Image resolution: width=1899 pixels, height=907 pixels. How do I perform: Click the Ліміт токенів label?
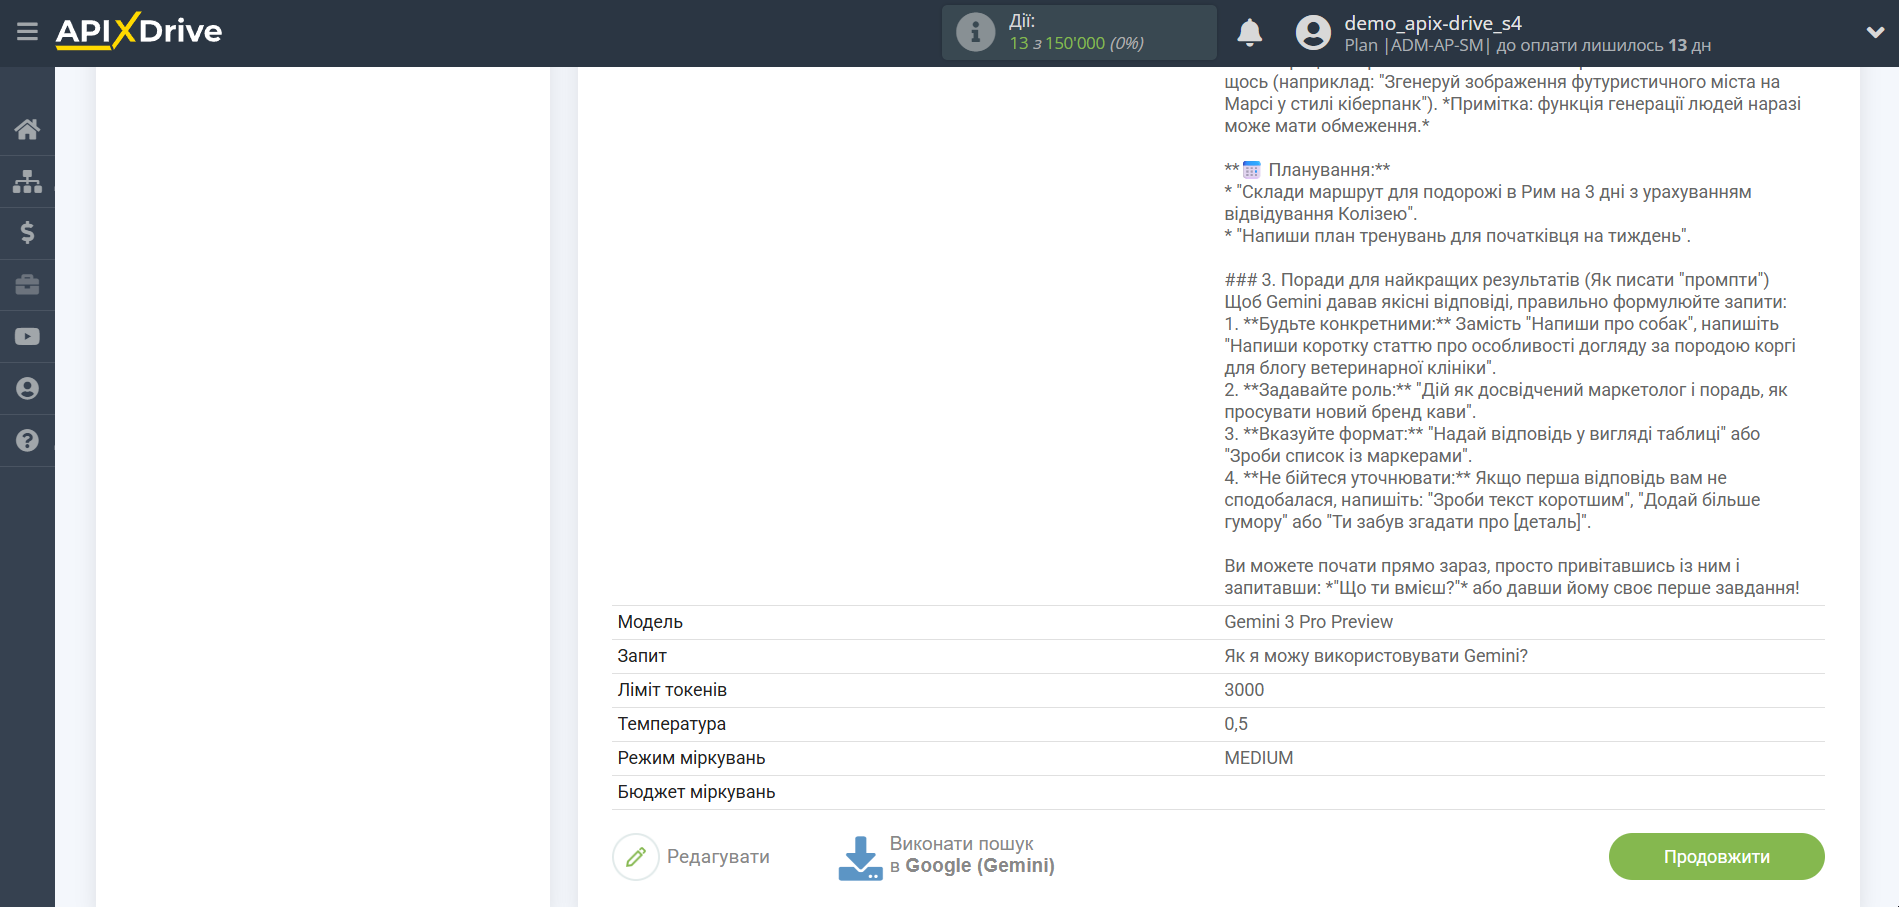pos(672,690)
